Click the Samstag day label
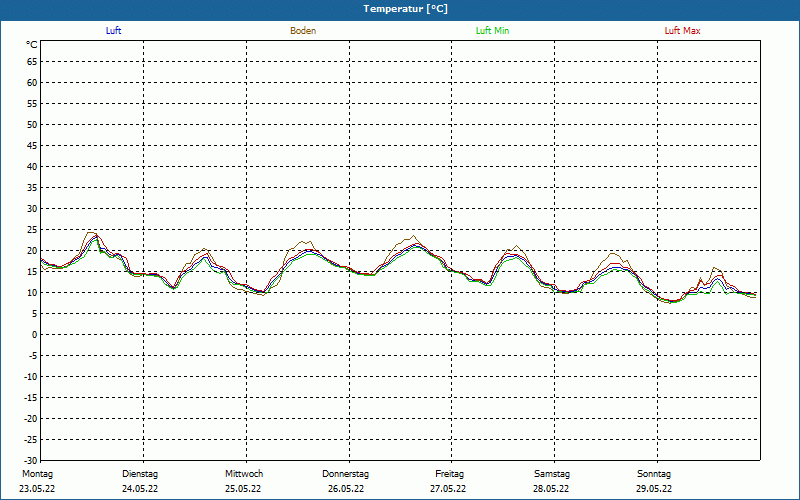The width and height of the screenshot is (800, 500). (552, 474)
